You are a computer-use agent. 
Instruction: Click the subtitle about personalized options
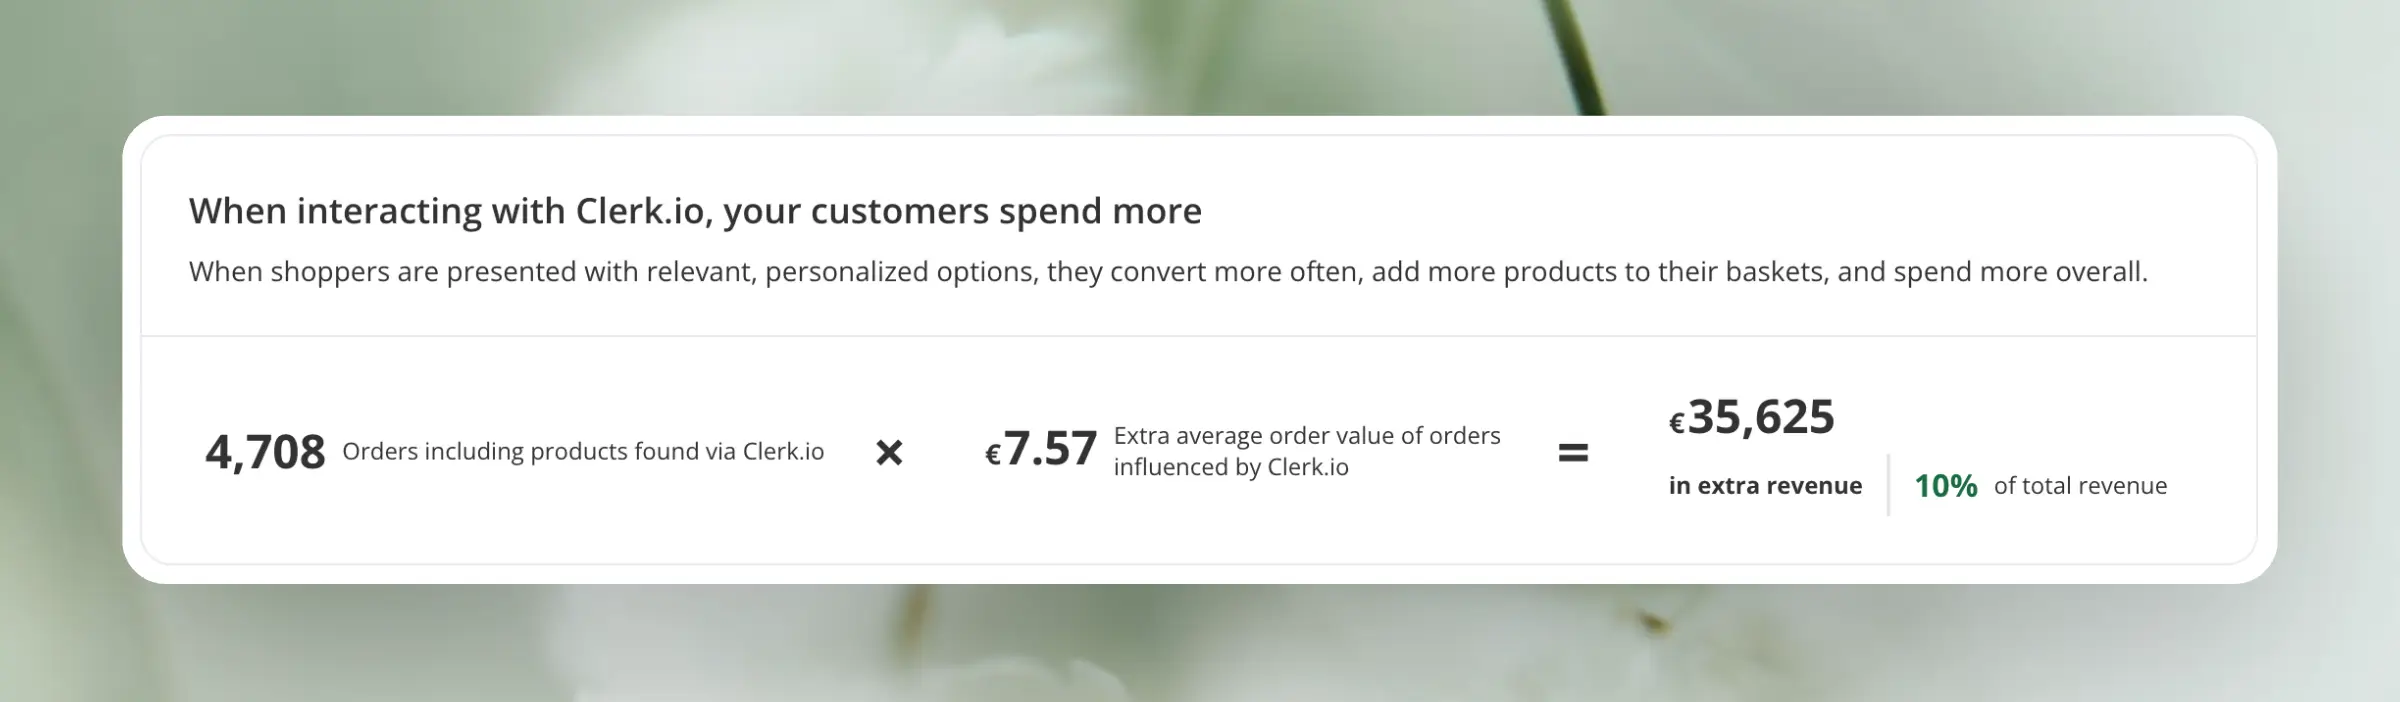(x=1168, y=272)
